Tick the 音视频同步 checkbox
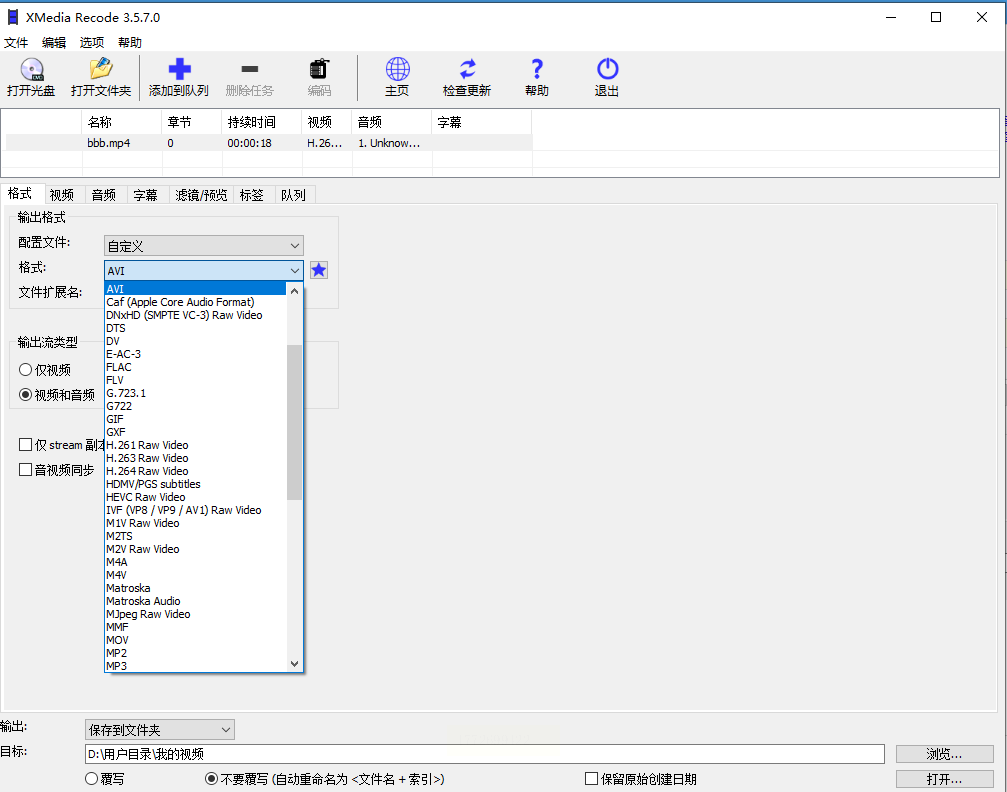1007x792 pixels. (26, 470)
